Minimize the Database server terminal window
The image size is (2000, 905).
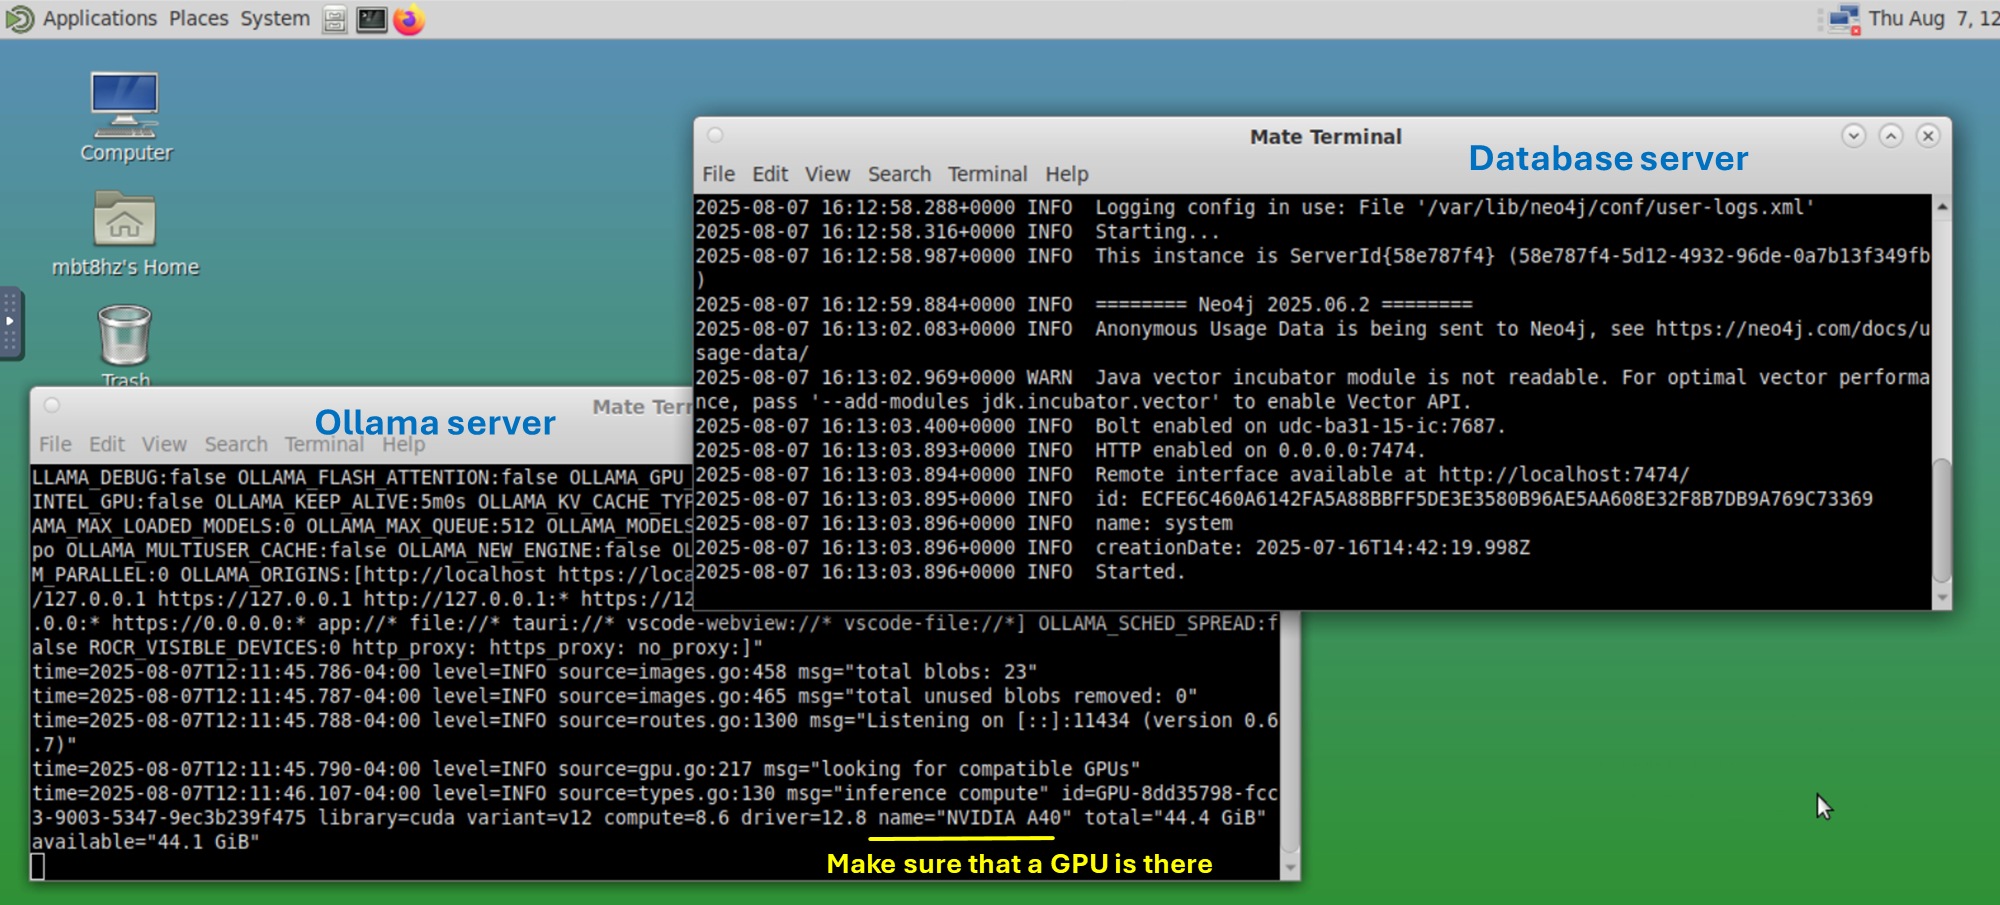tap(1853, 135)
